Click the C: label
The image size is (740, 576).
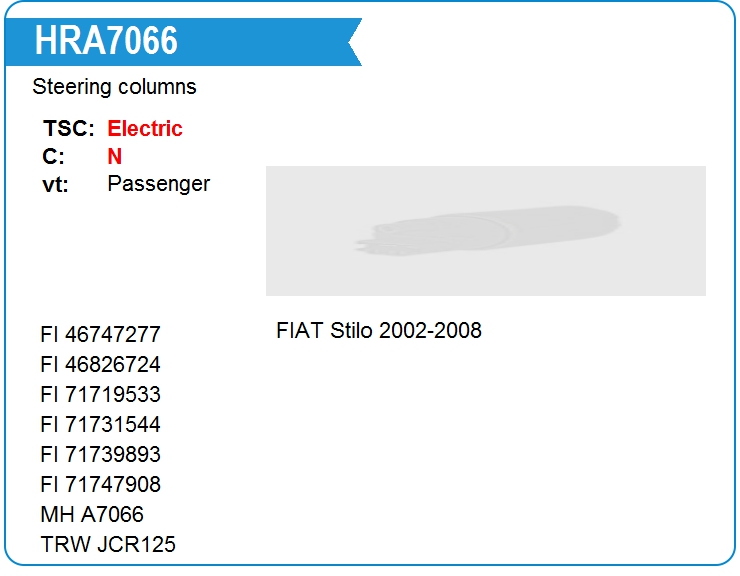click(53, 156)
